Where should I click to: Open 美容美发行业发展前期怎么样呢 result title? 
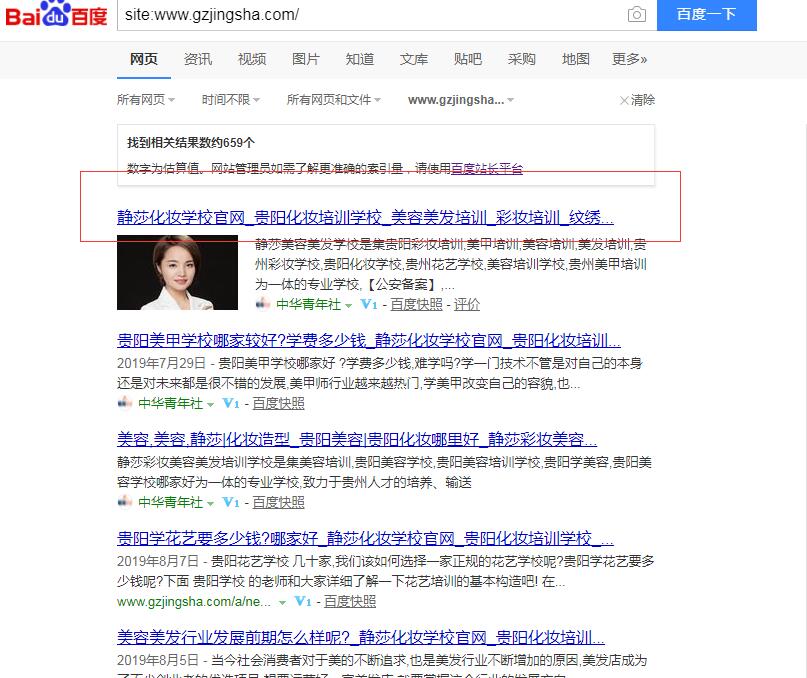pos(360,637)
